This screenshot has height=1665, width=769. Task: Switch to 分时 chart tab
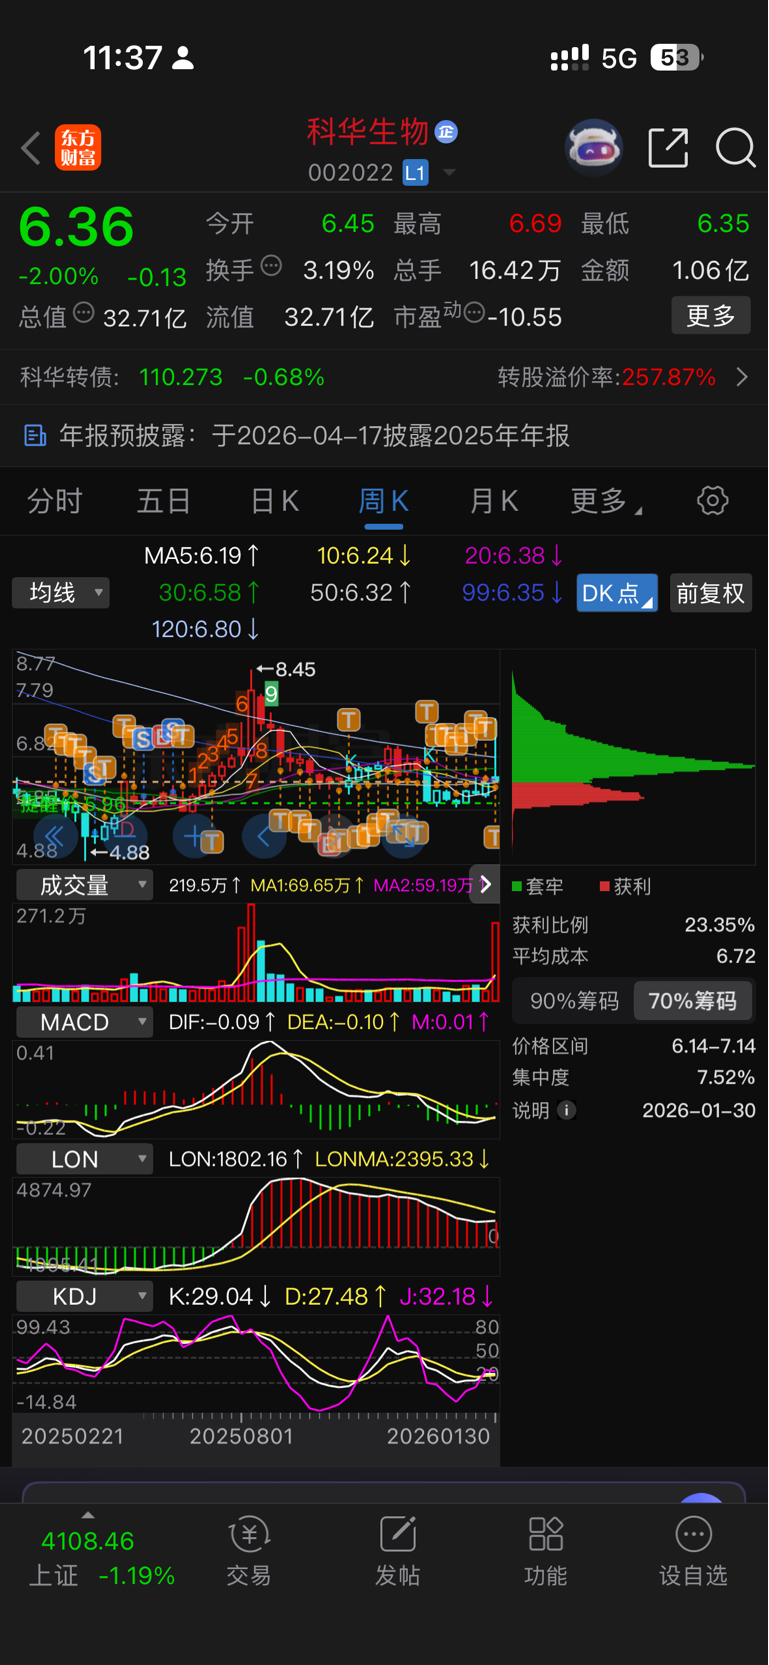(54, 501)
